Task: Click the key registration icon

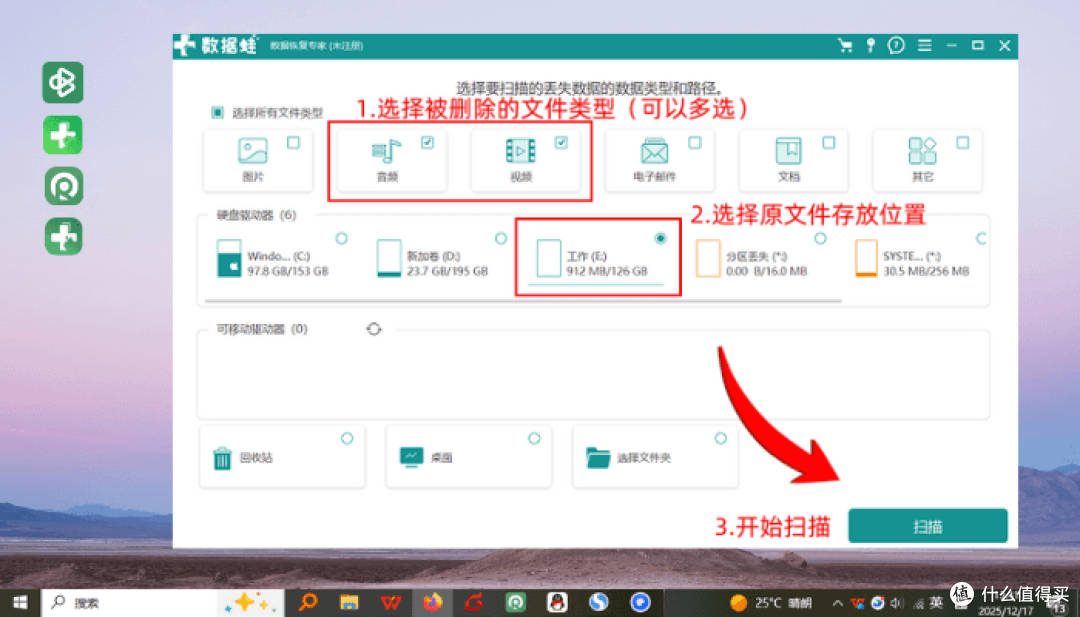Action: (x=871, y=45)
